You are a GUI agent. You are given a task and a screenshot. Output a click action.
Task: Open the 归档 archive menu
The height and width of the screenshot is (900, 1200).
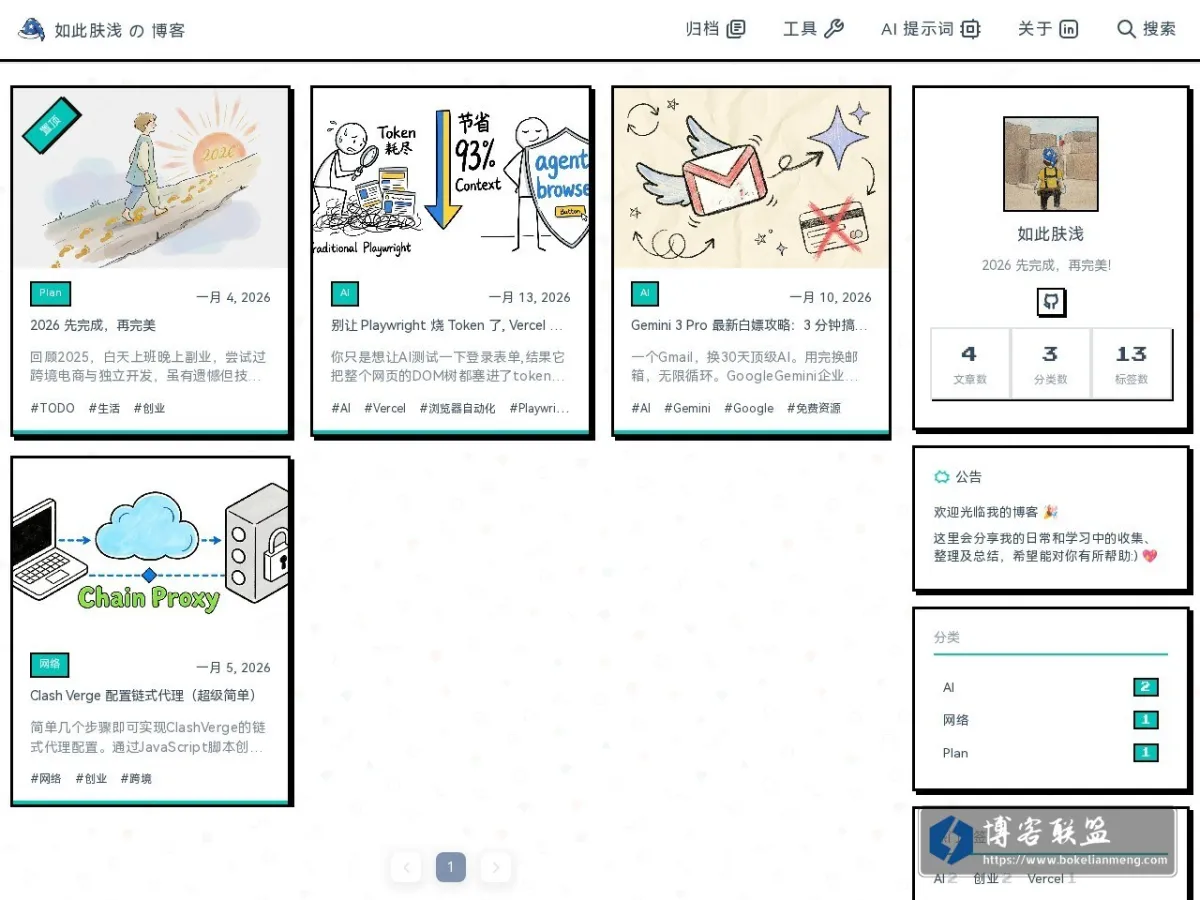click(715, 29)
